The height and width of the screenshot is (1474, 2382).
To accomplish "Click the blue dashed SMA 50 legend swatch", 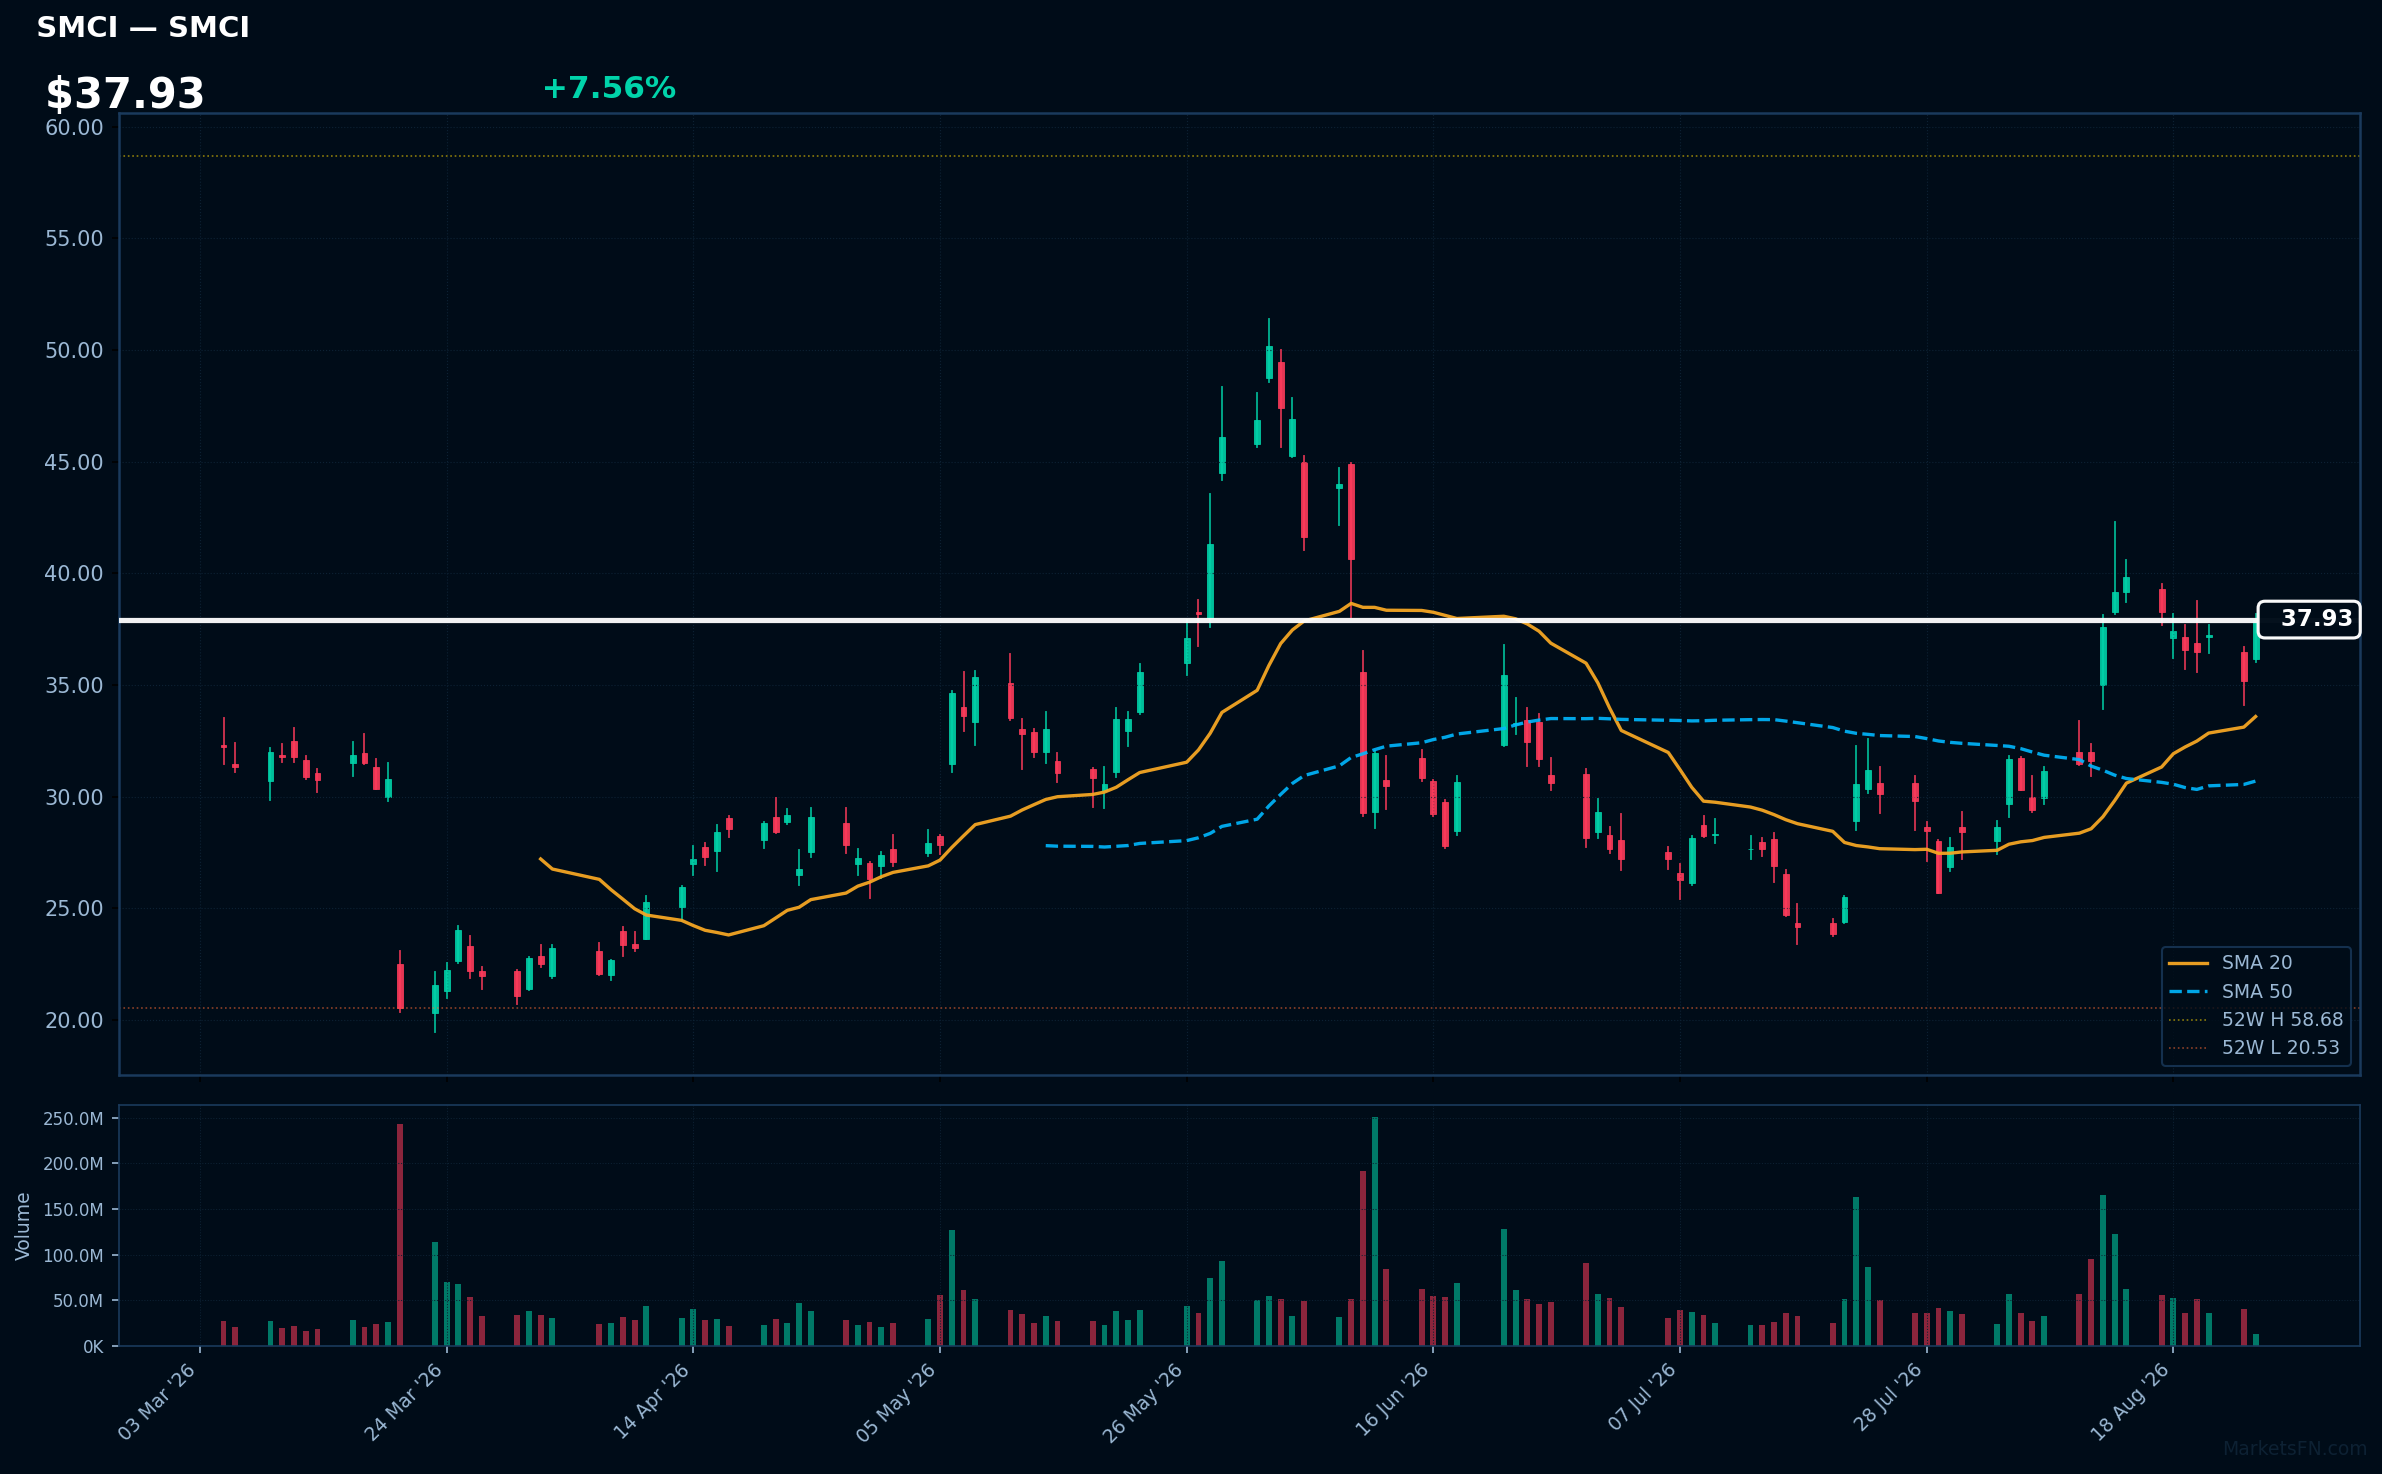I will 2188,992.
